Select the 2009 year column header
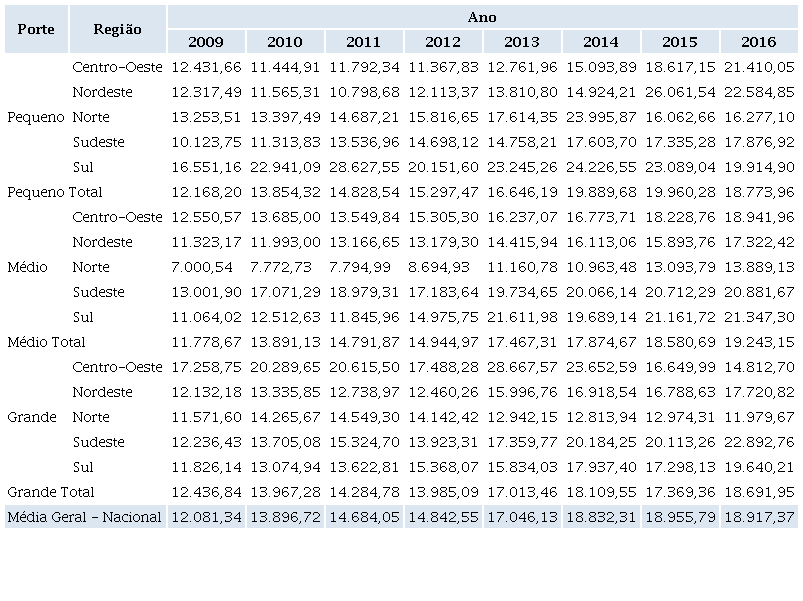Viewport: 803px width, 601px height. [206, 42]
